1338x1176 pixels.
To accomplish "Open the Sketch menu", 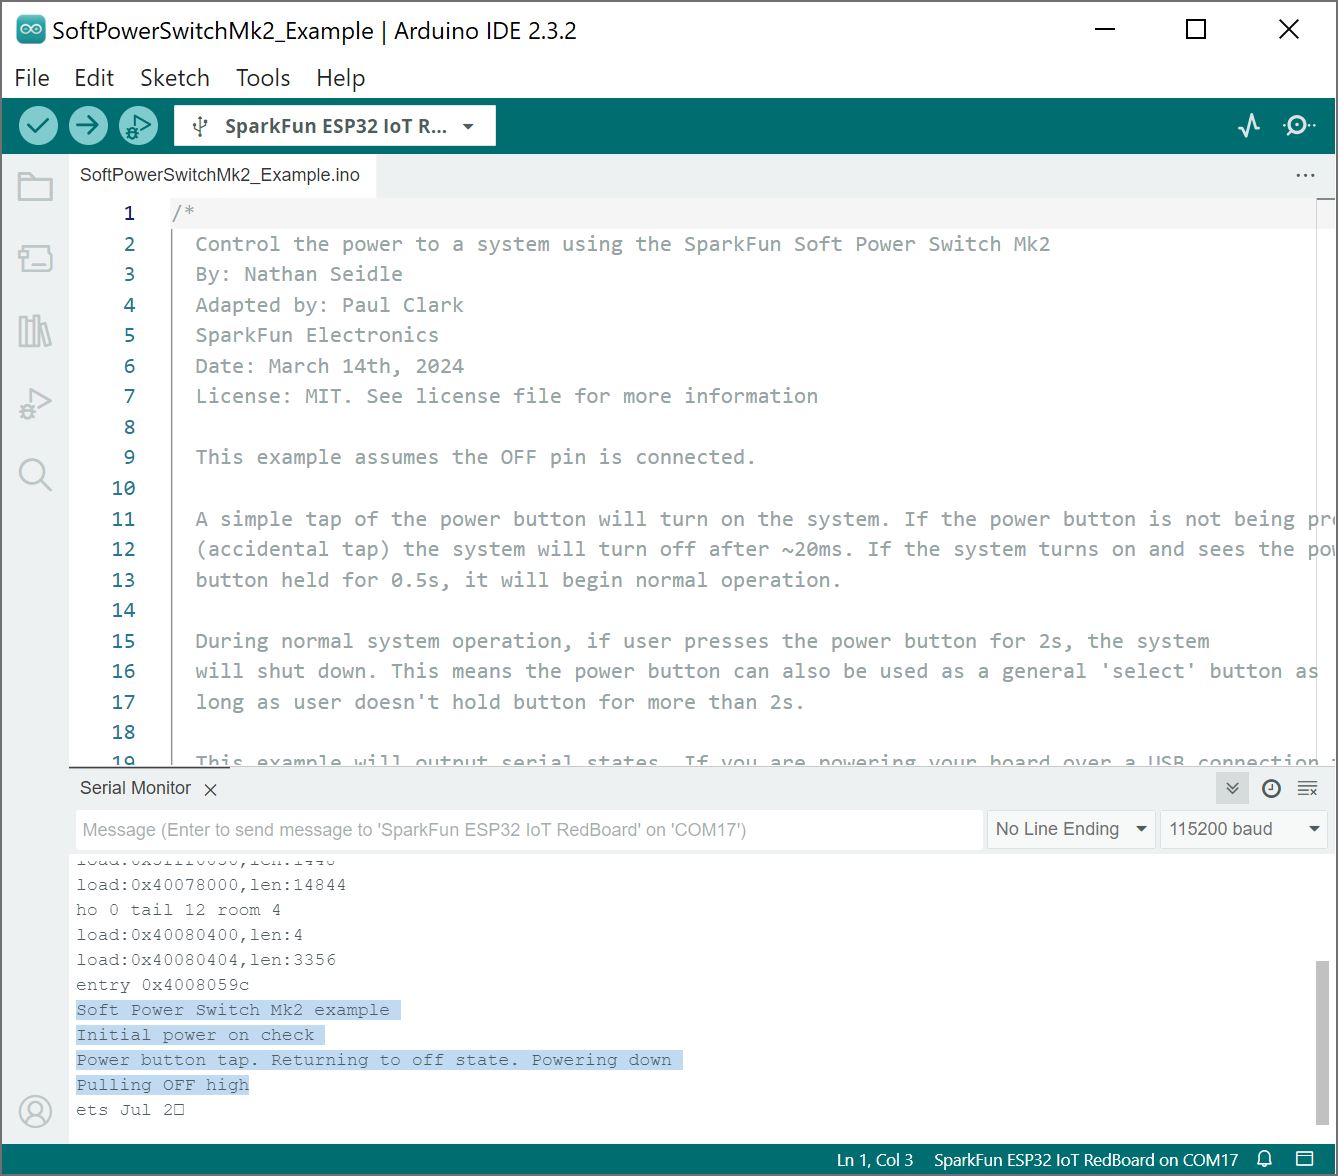I will point(175,78).
